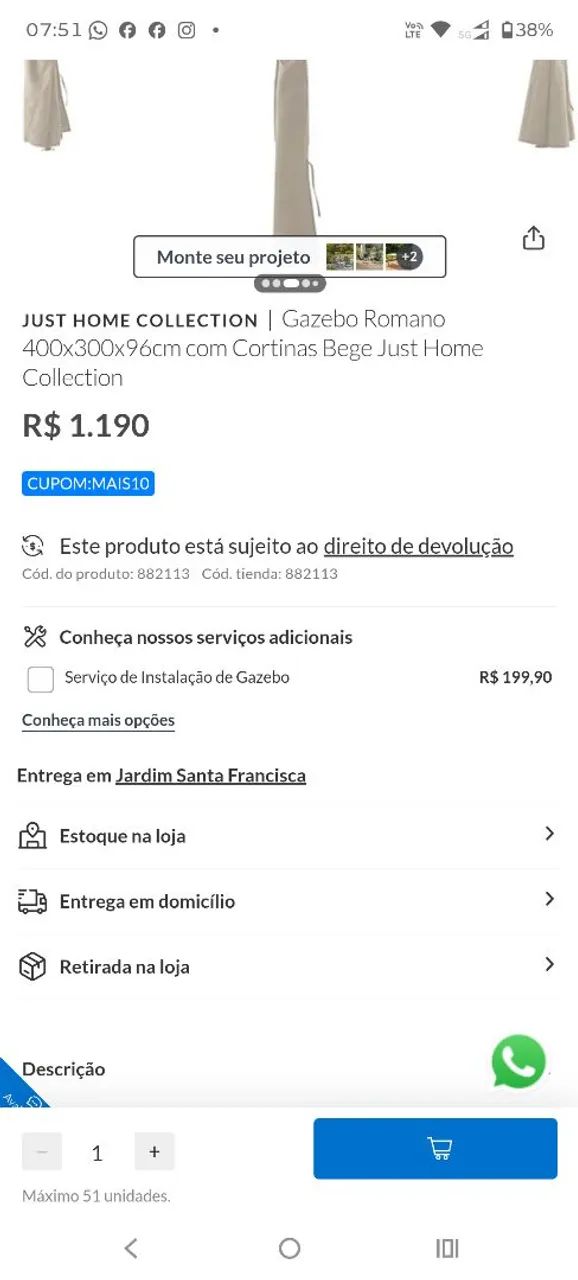Tap the store pickup box icon
This screenshot has height=1280, width=578.
pyautogui.click(x=33, y=966)
